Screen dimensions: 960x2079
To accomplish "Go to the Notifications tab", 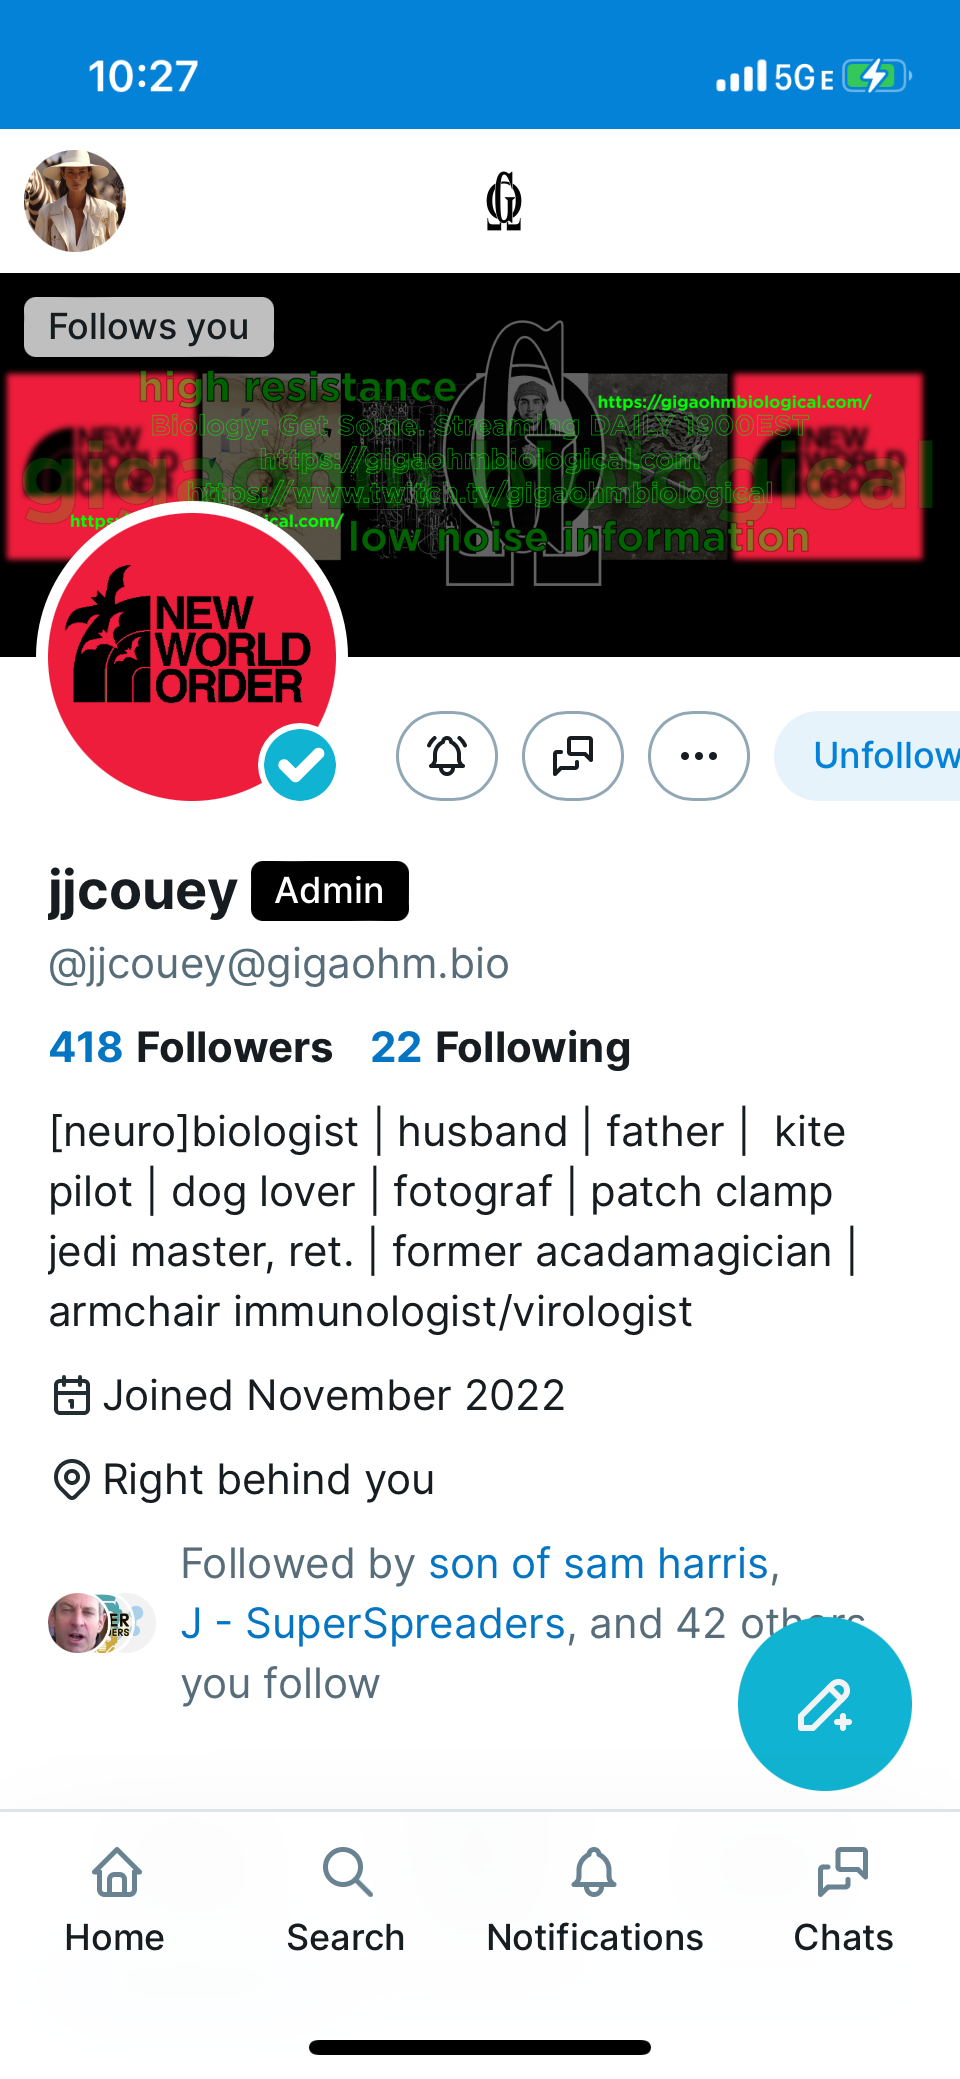I will point(595,1900).
